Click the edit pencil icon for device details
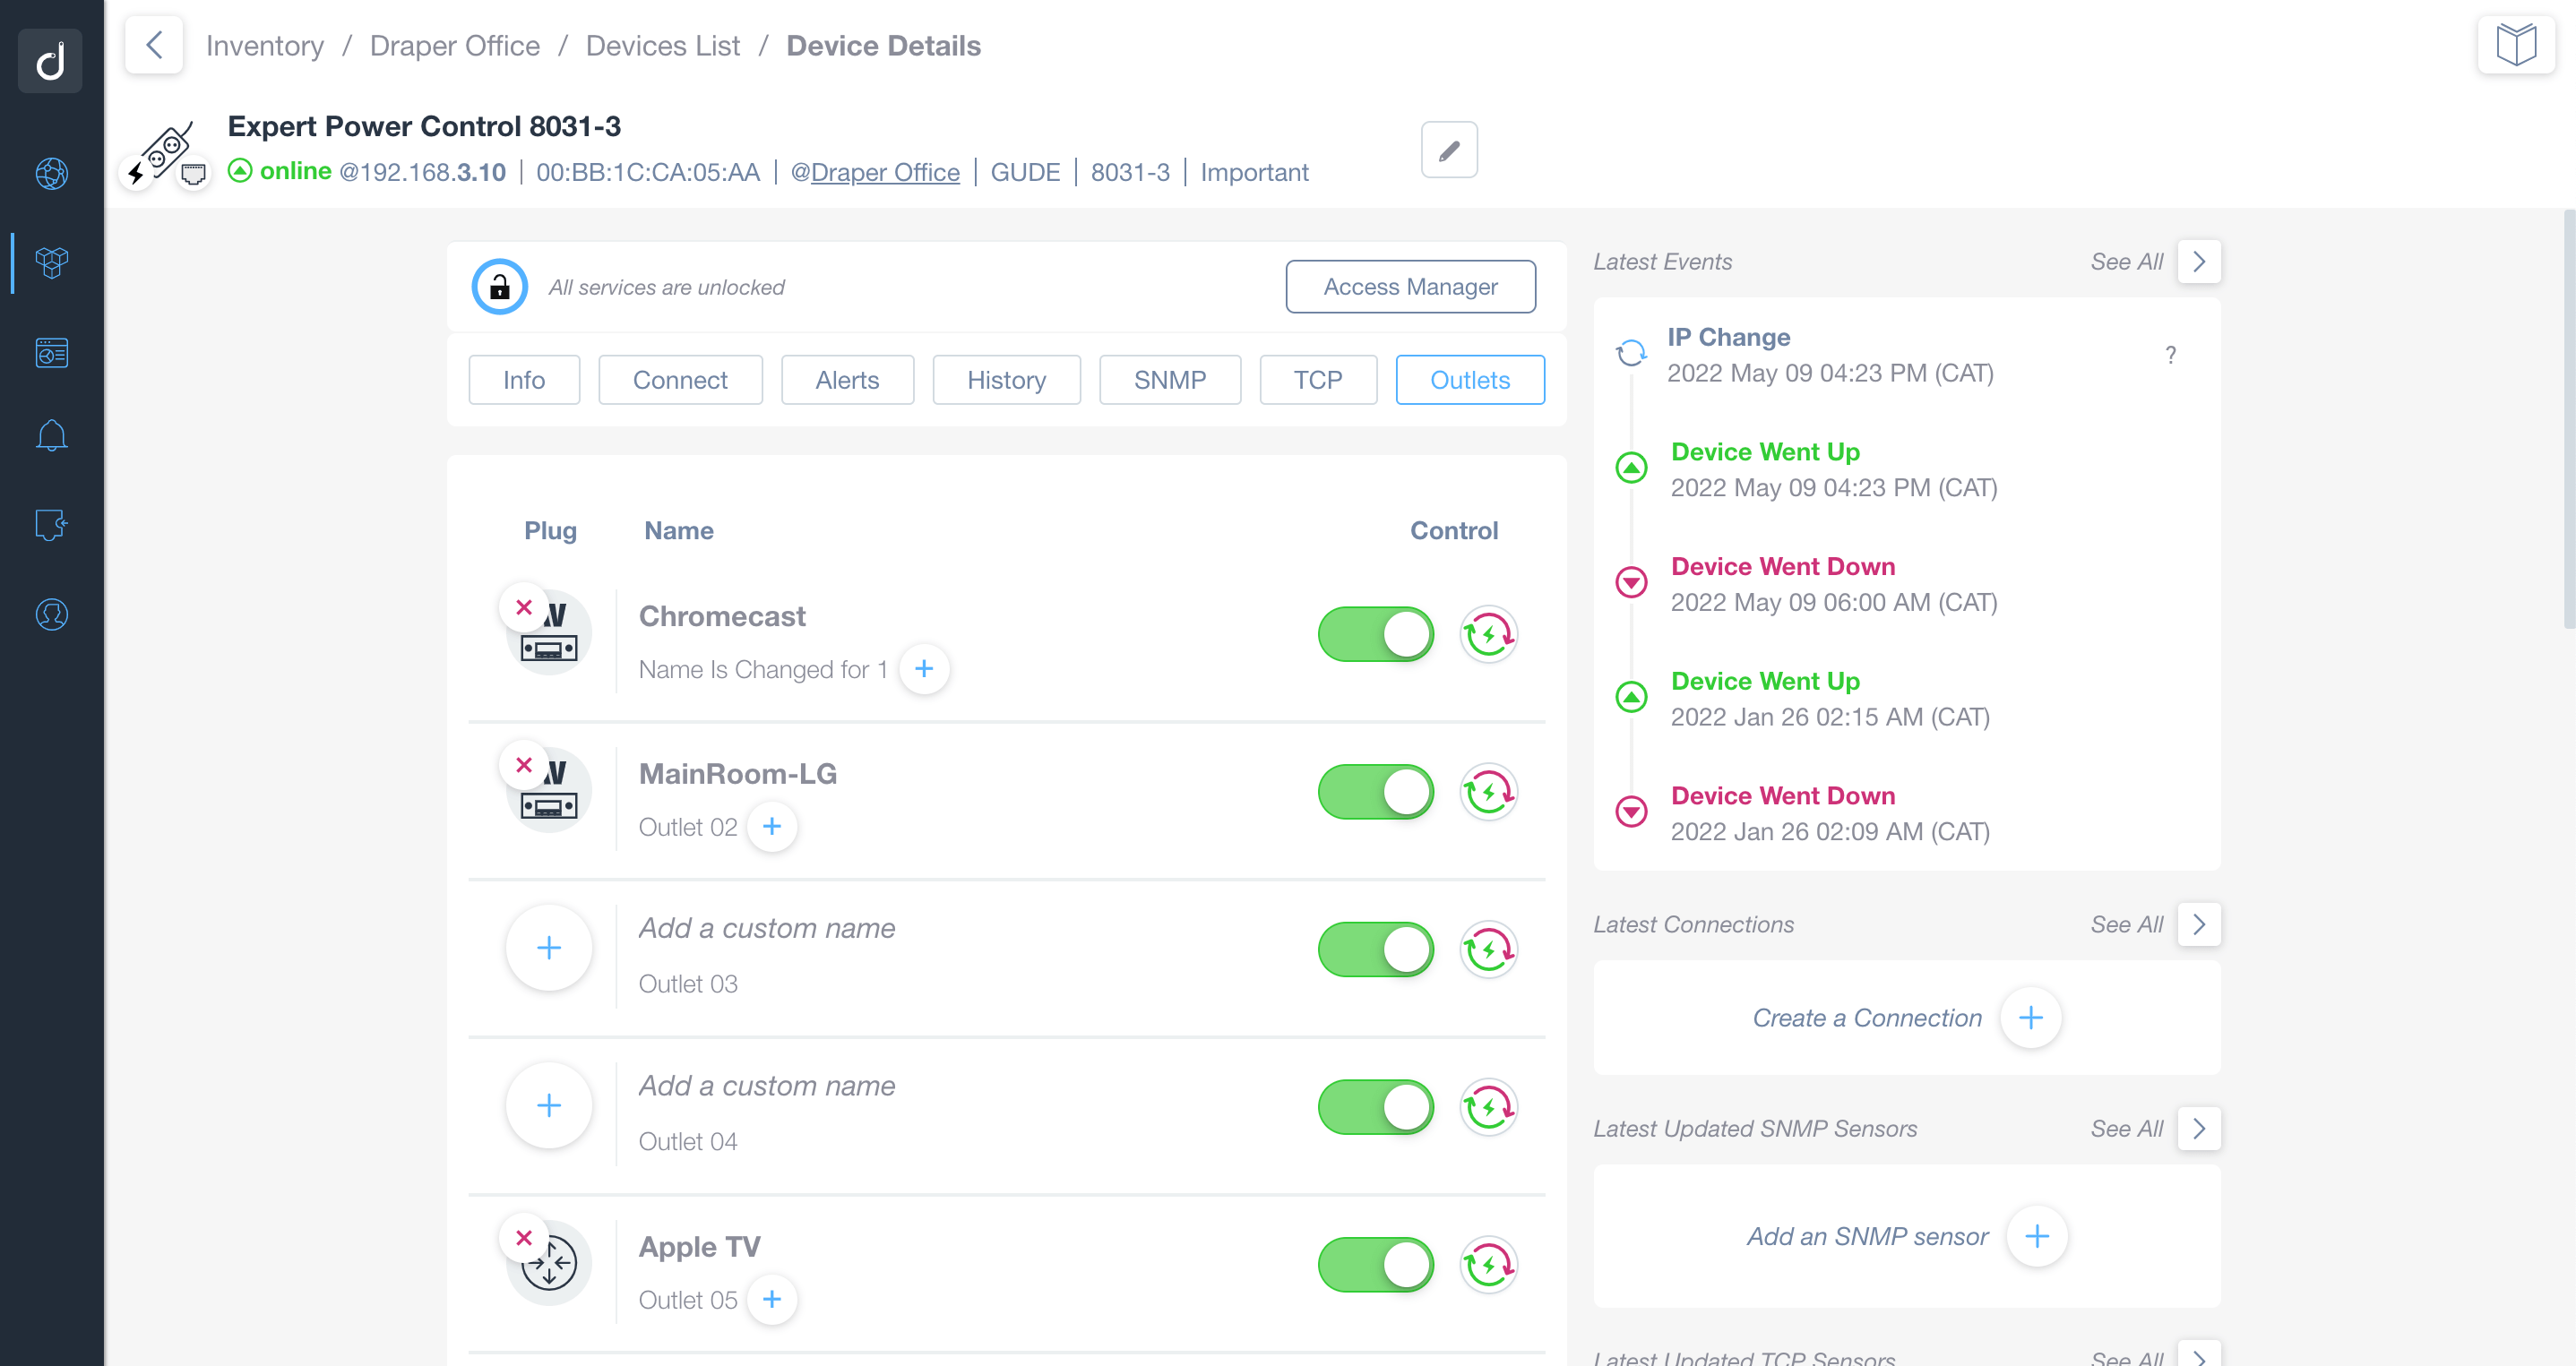The height and width of the screenshot is (1366, 2576). [x=1448, y=151]
